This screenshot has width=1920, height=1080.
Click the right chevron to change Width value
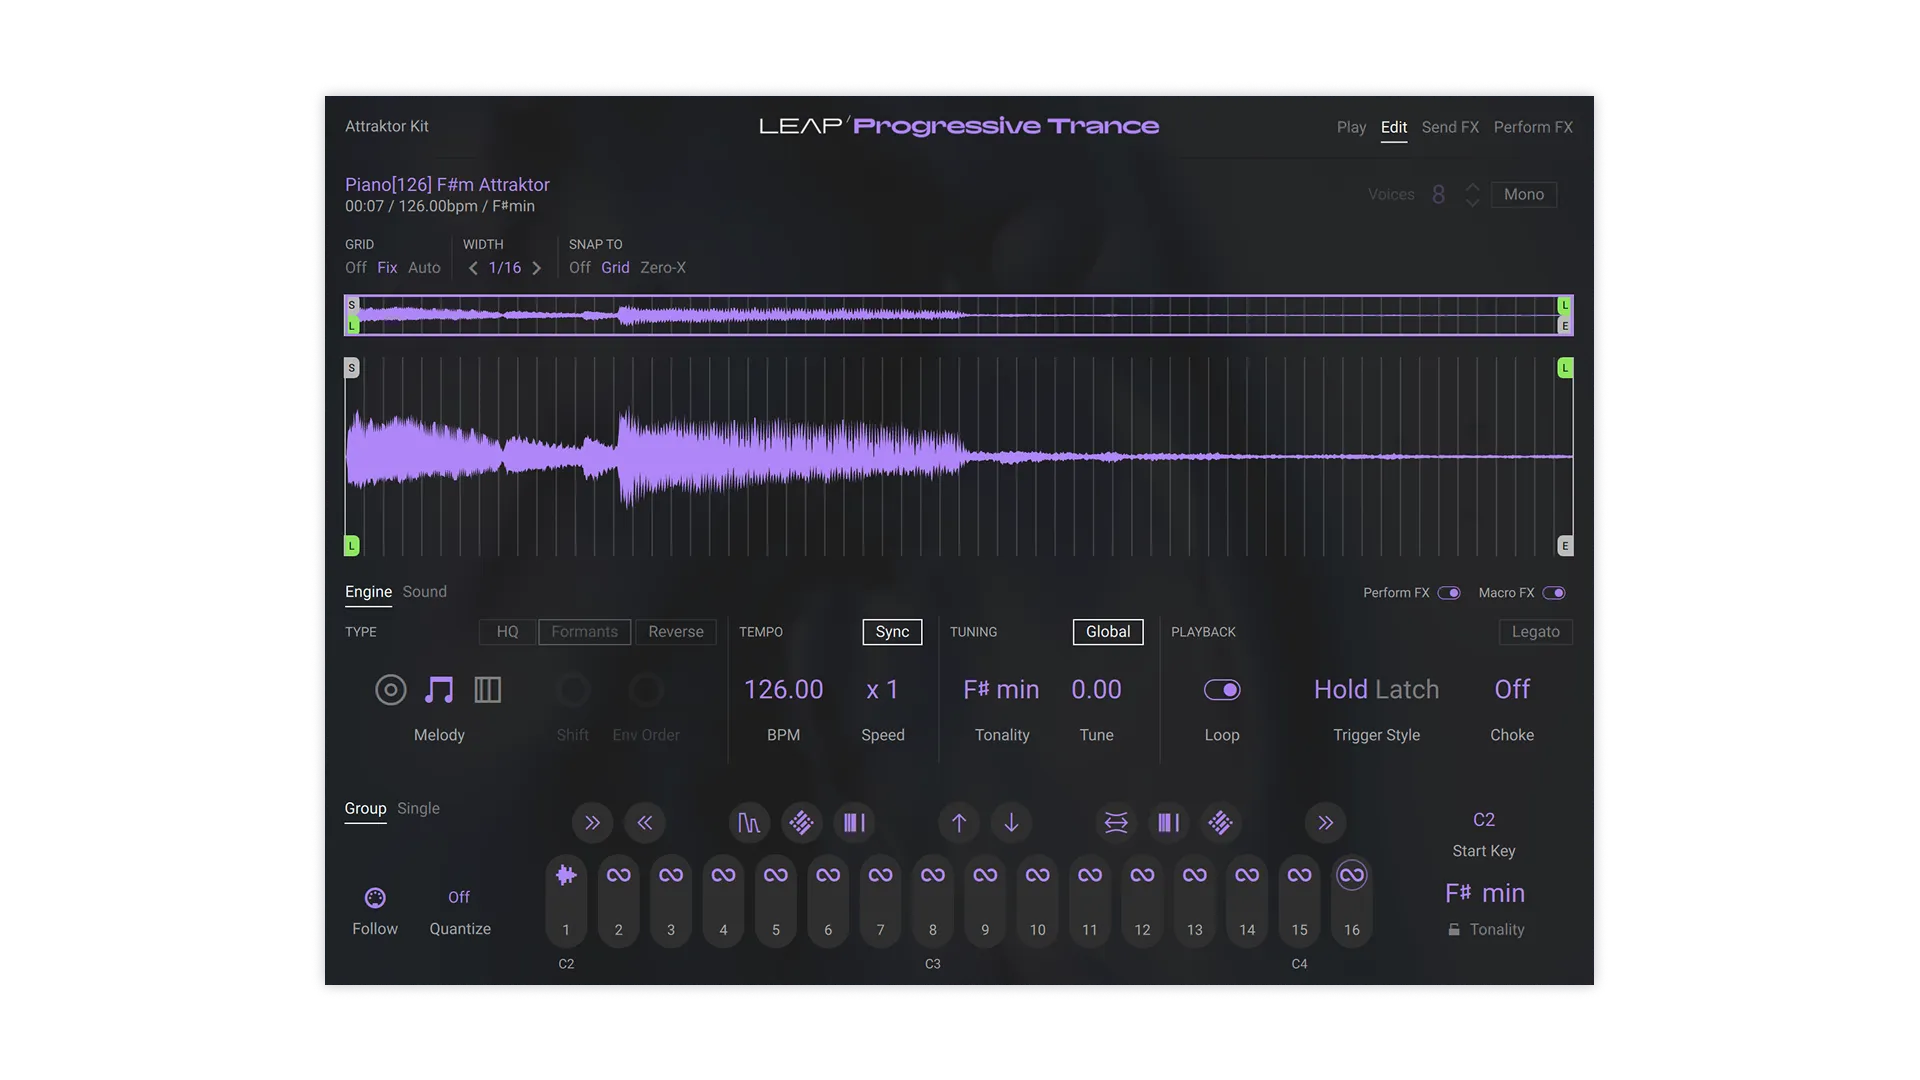point(536,267)
